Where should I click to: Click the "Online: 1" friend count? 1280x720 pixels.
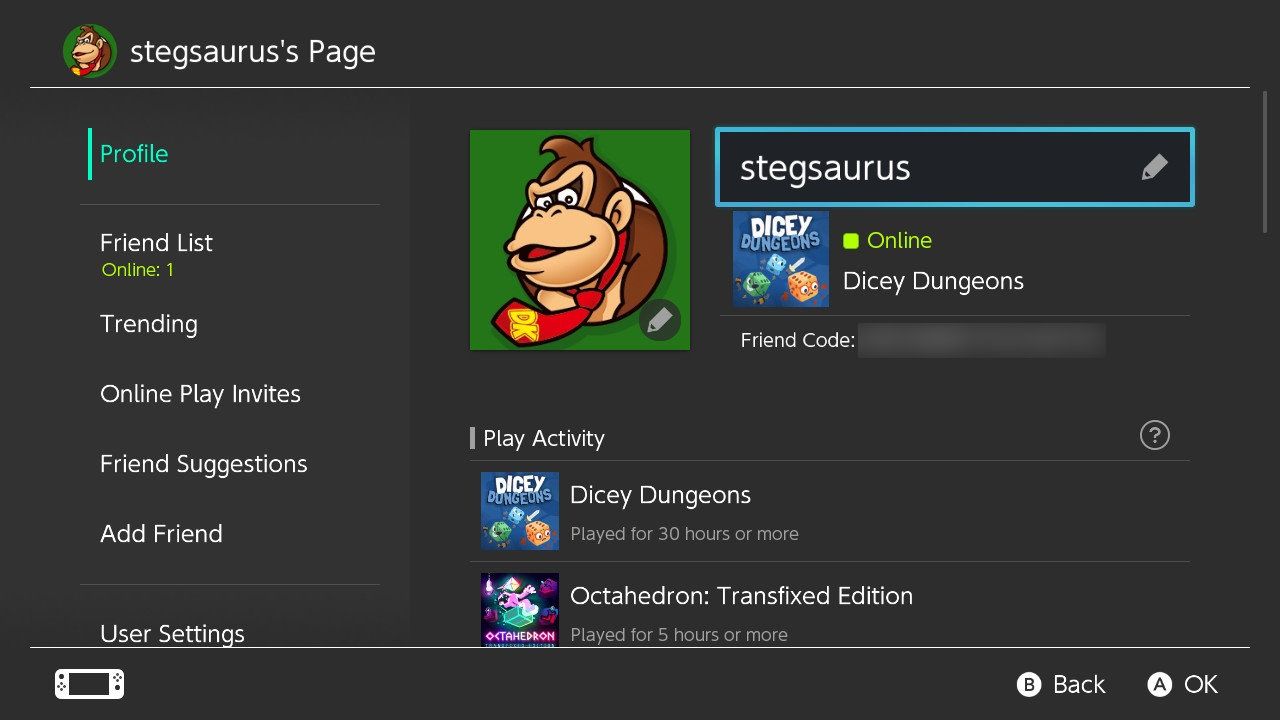point(138,270)
